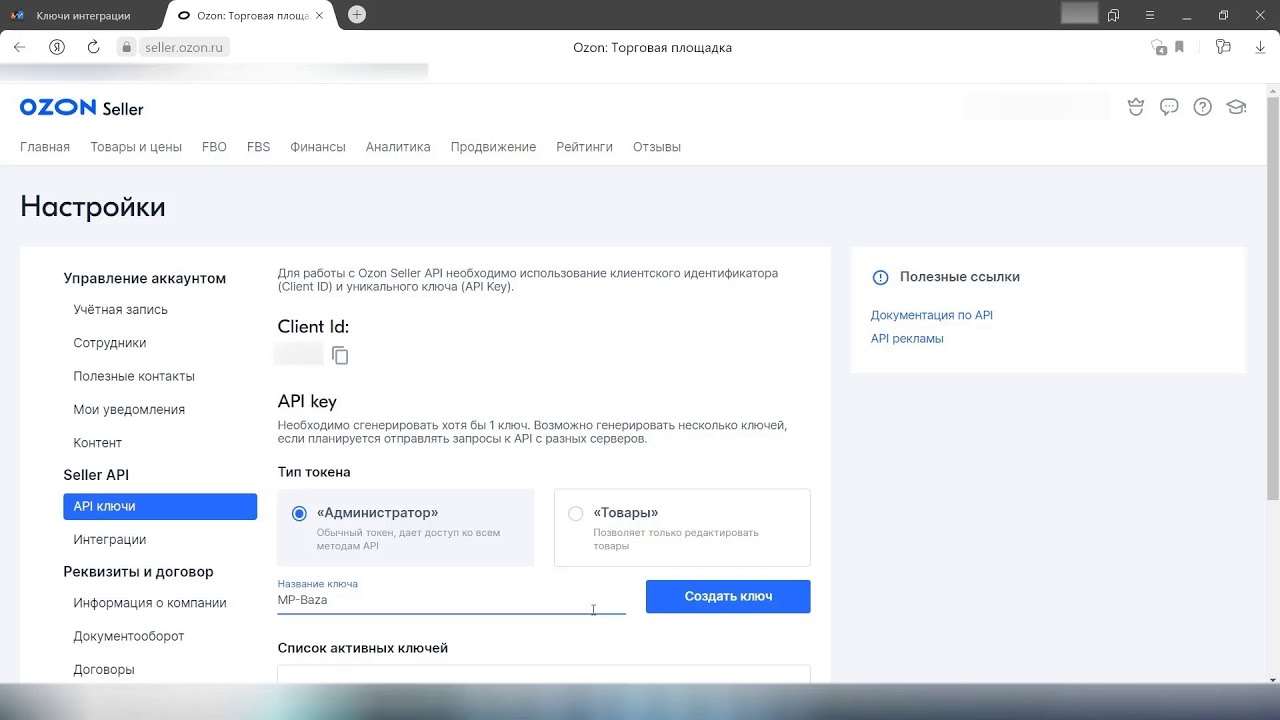Open Рейтинги menu

tap(584, 146)
